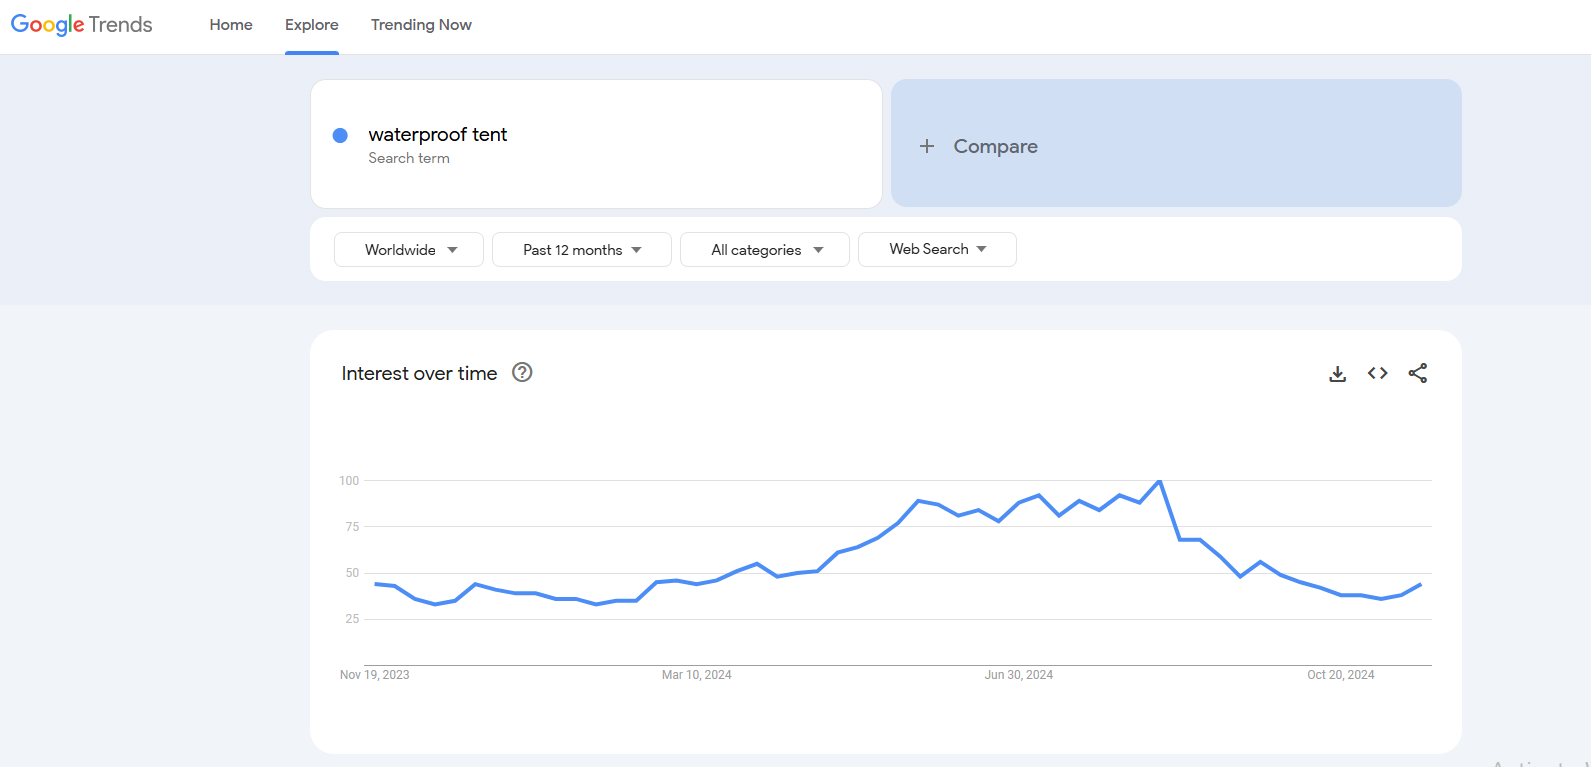Viewport: 1591px width, 767px height.
Task: Show help for Interest over time
Action: (522, 372)
